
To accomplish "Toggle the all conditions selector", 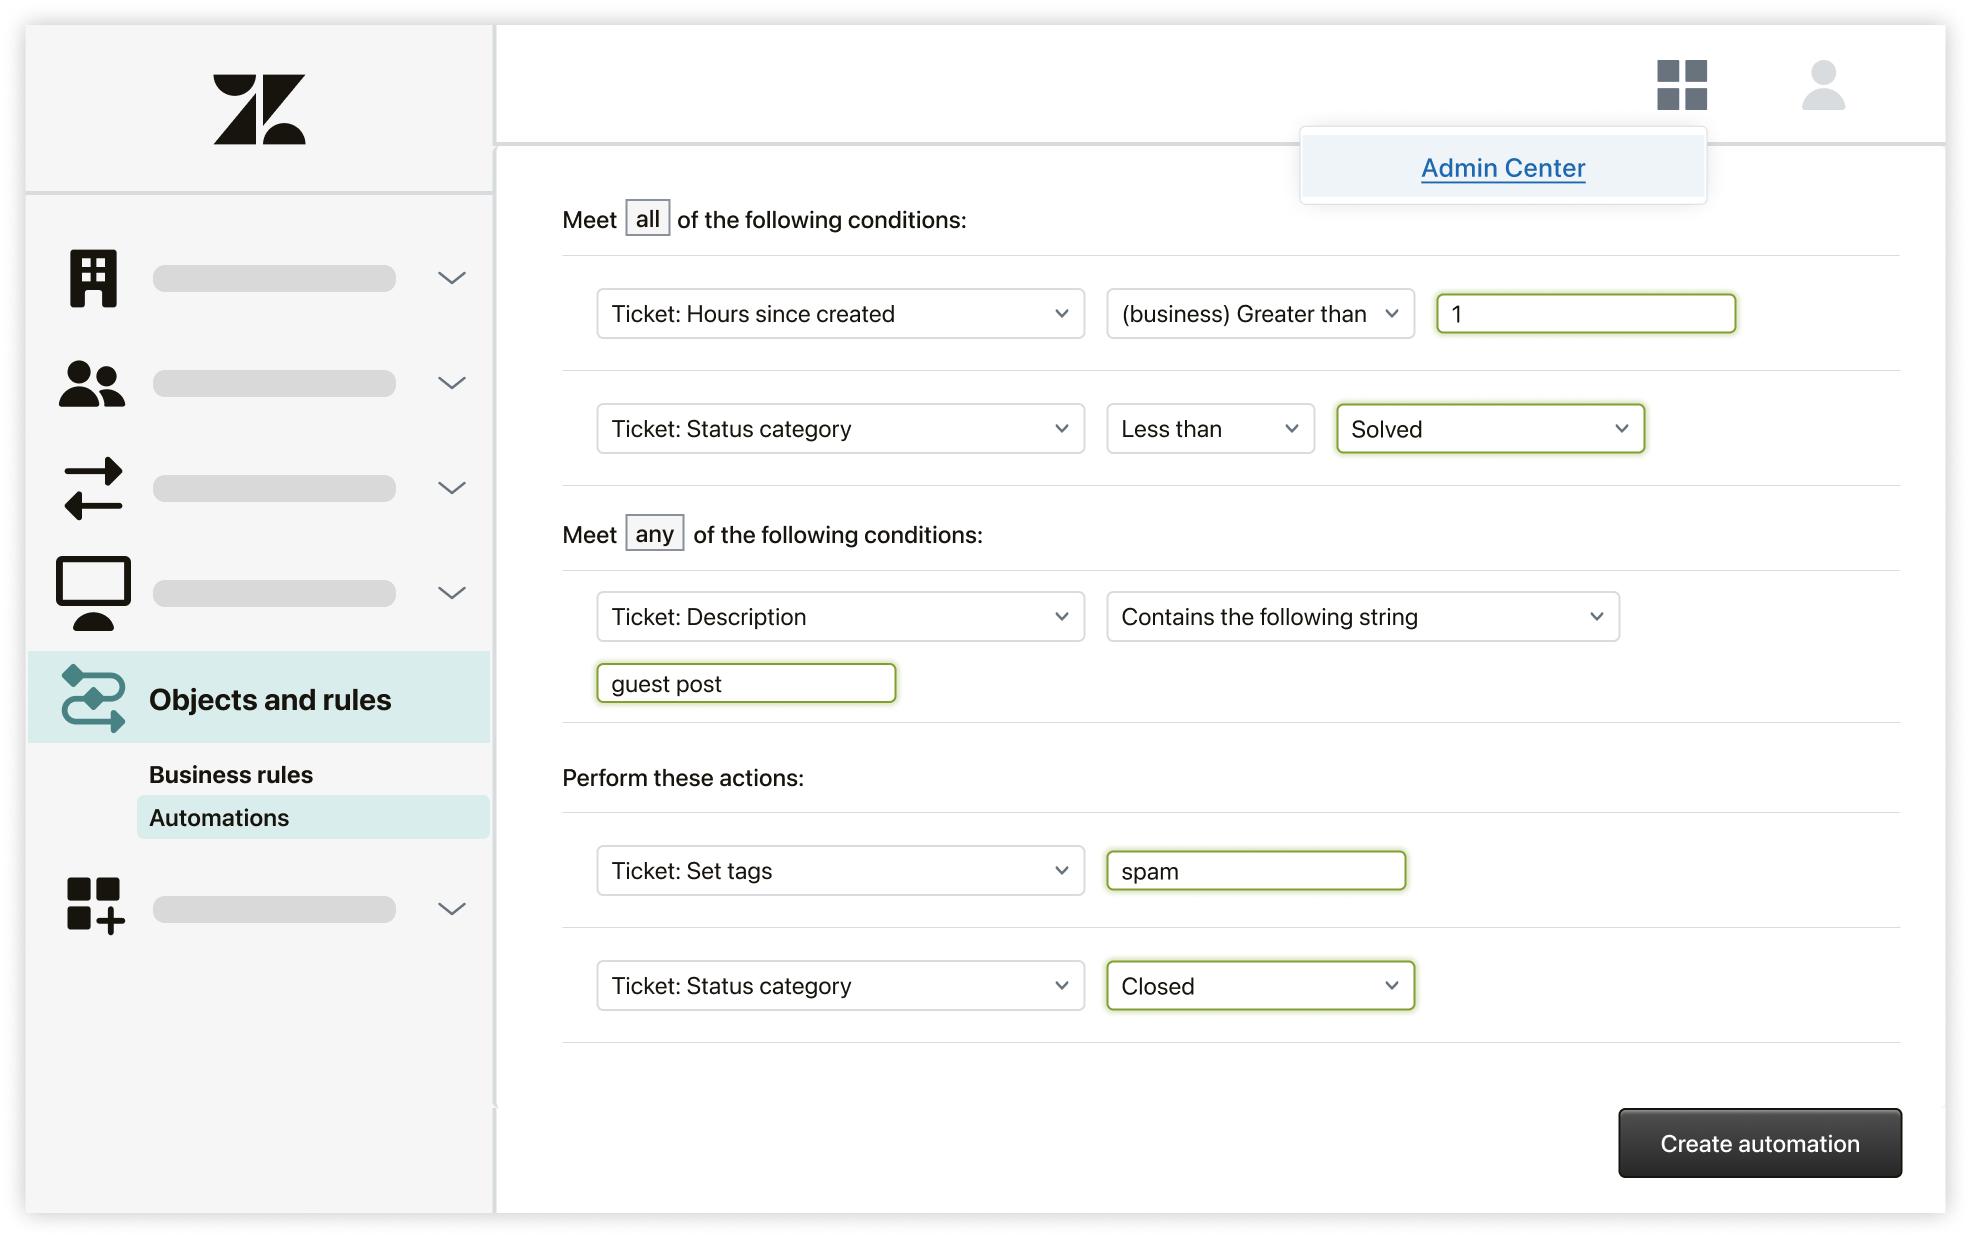I will pyautogui.click(x=647, y=220).
